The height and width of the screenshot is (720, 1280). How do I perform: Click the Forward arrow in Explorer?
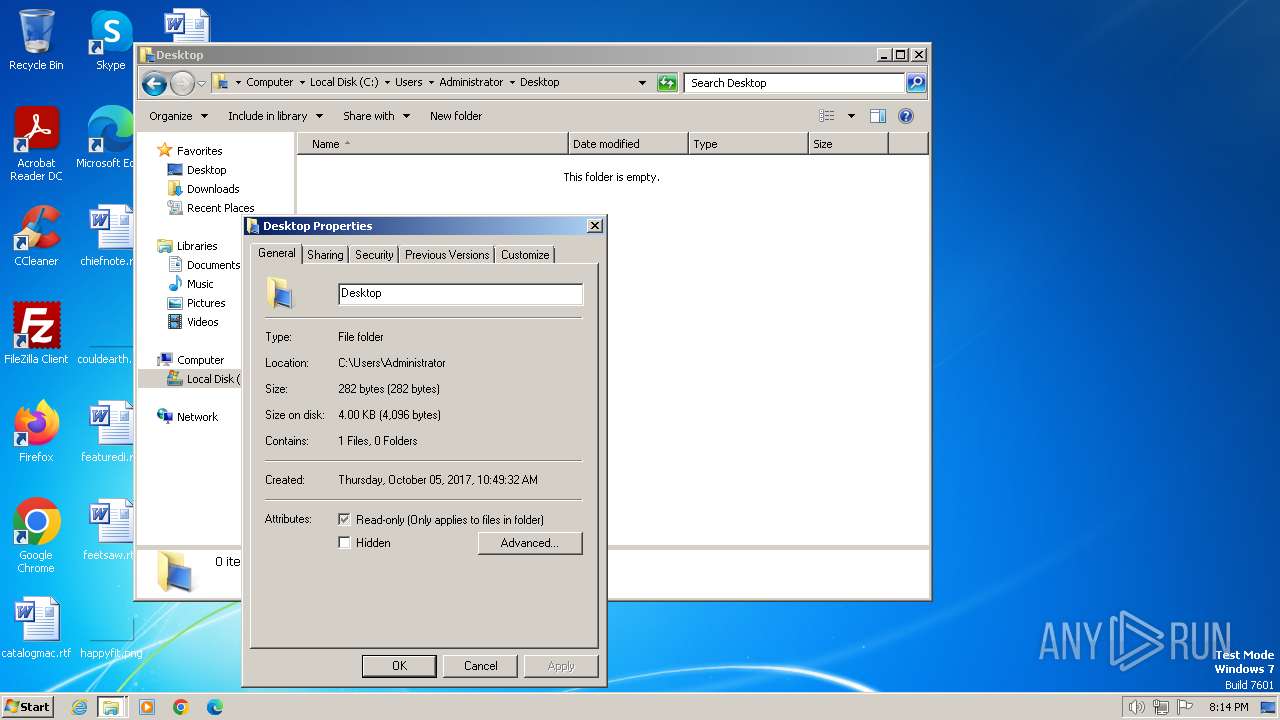[x=182, y=83]
